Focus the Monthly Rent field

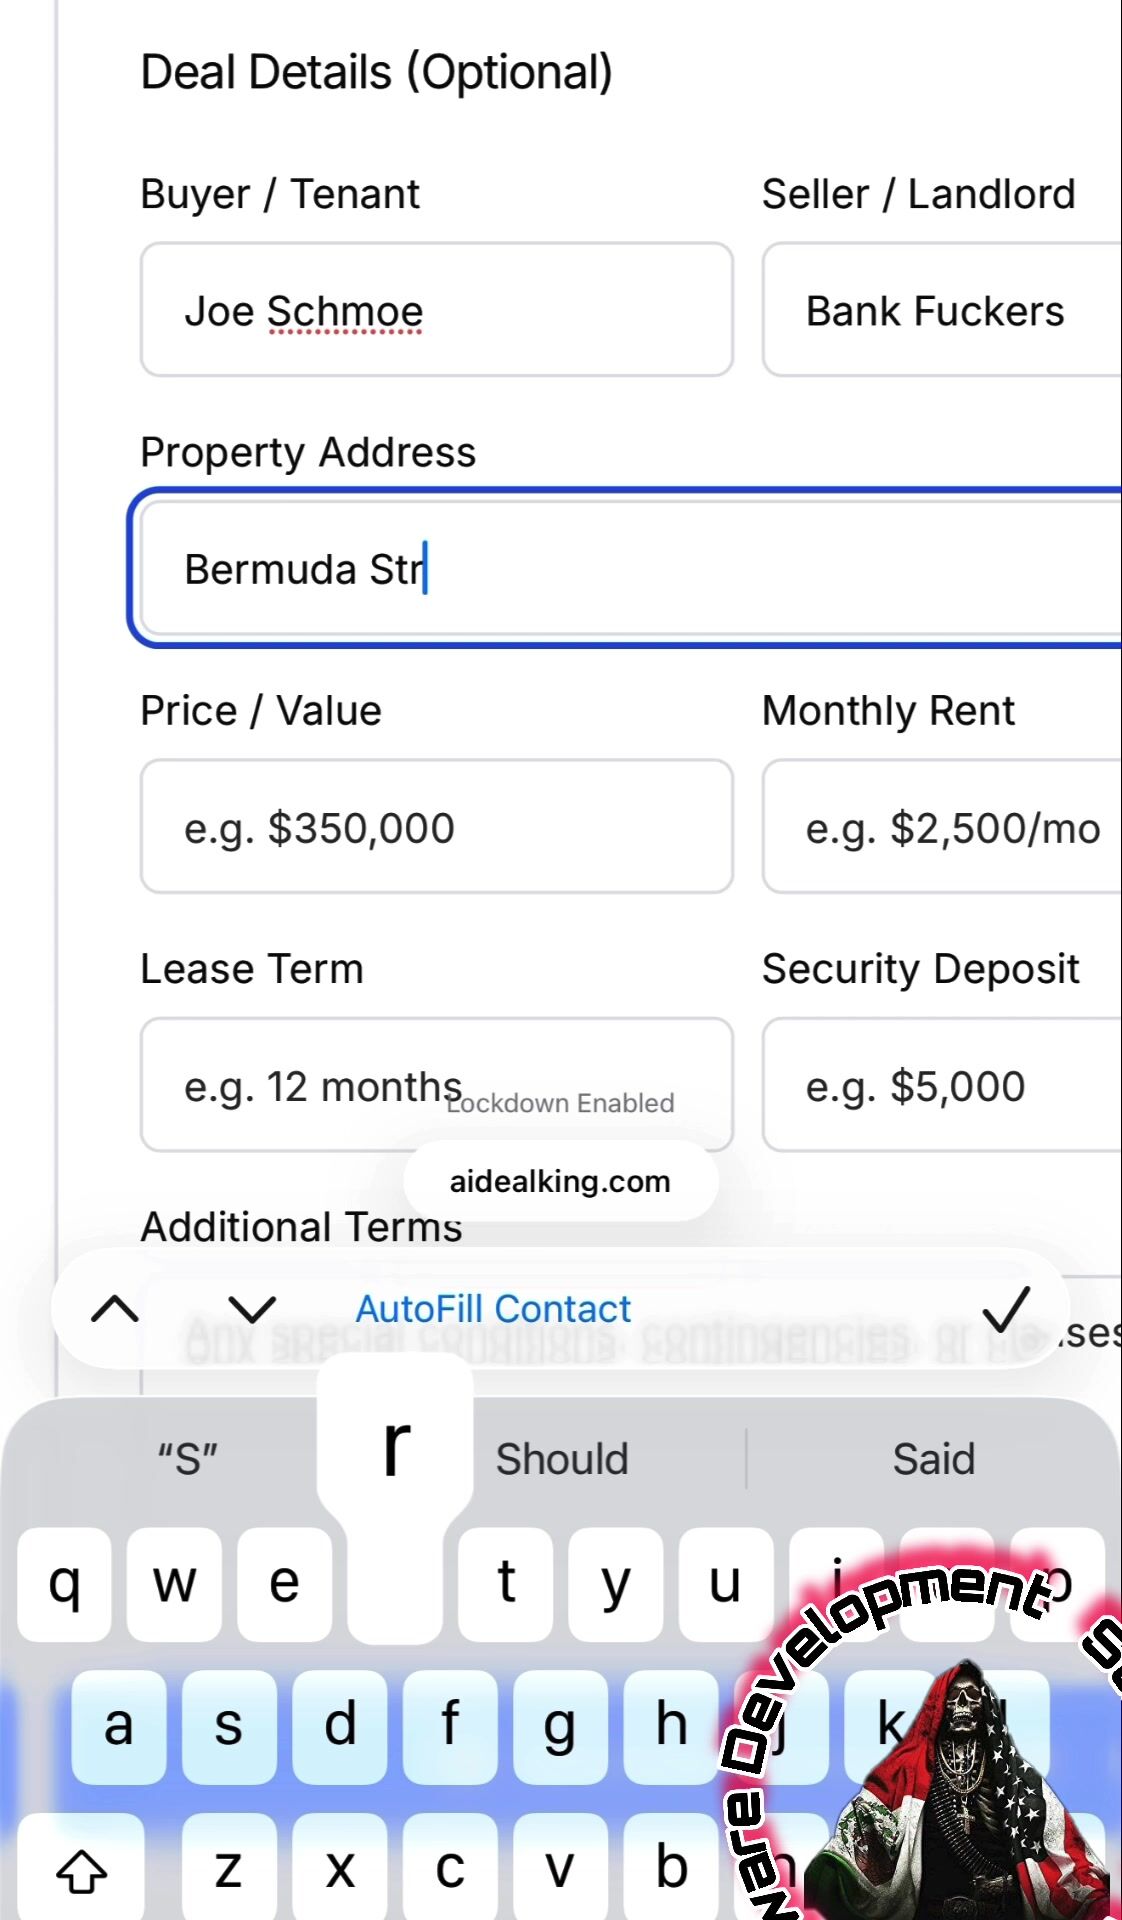click(940, 827)
